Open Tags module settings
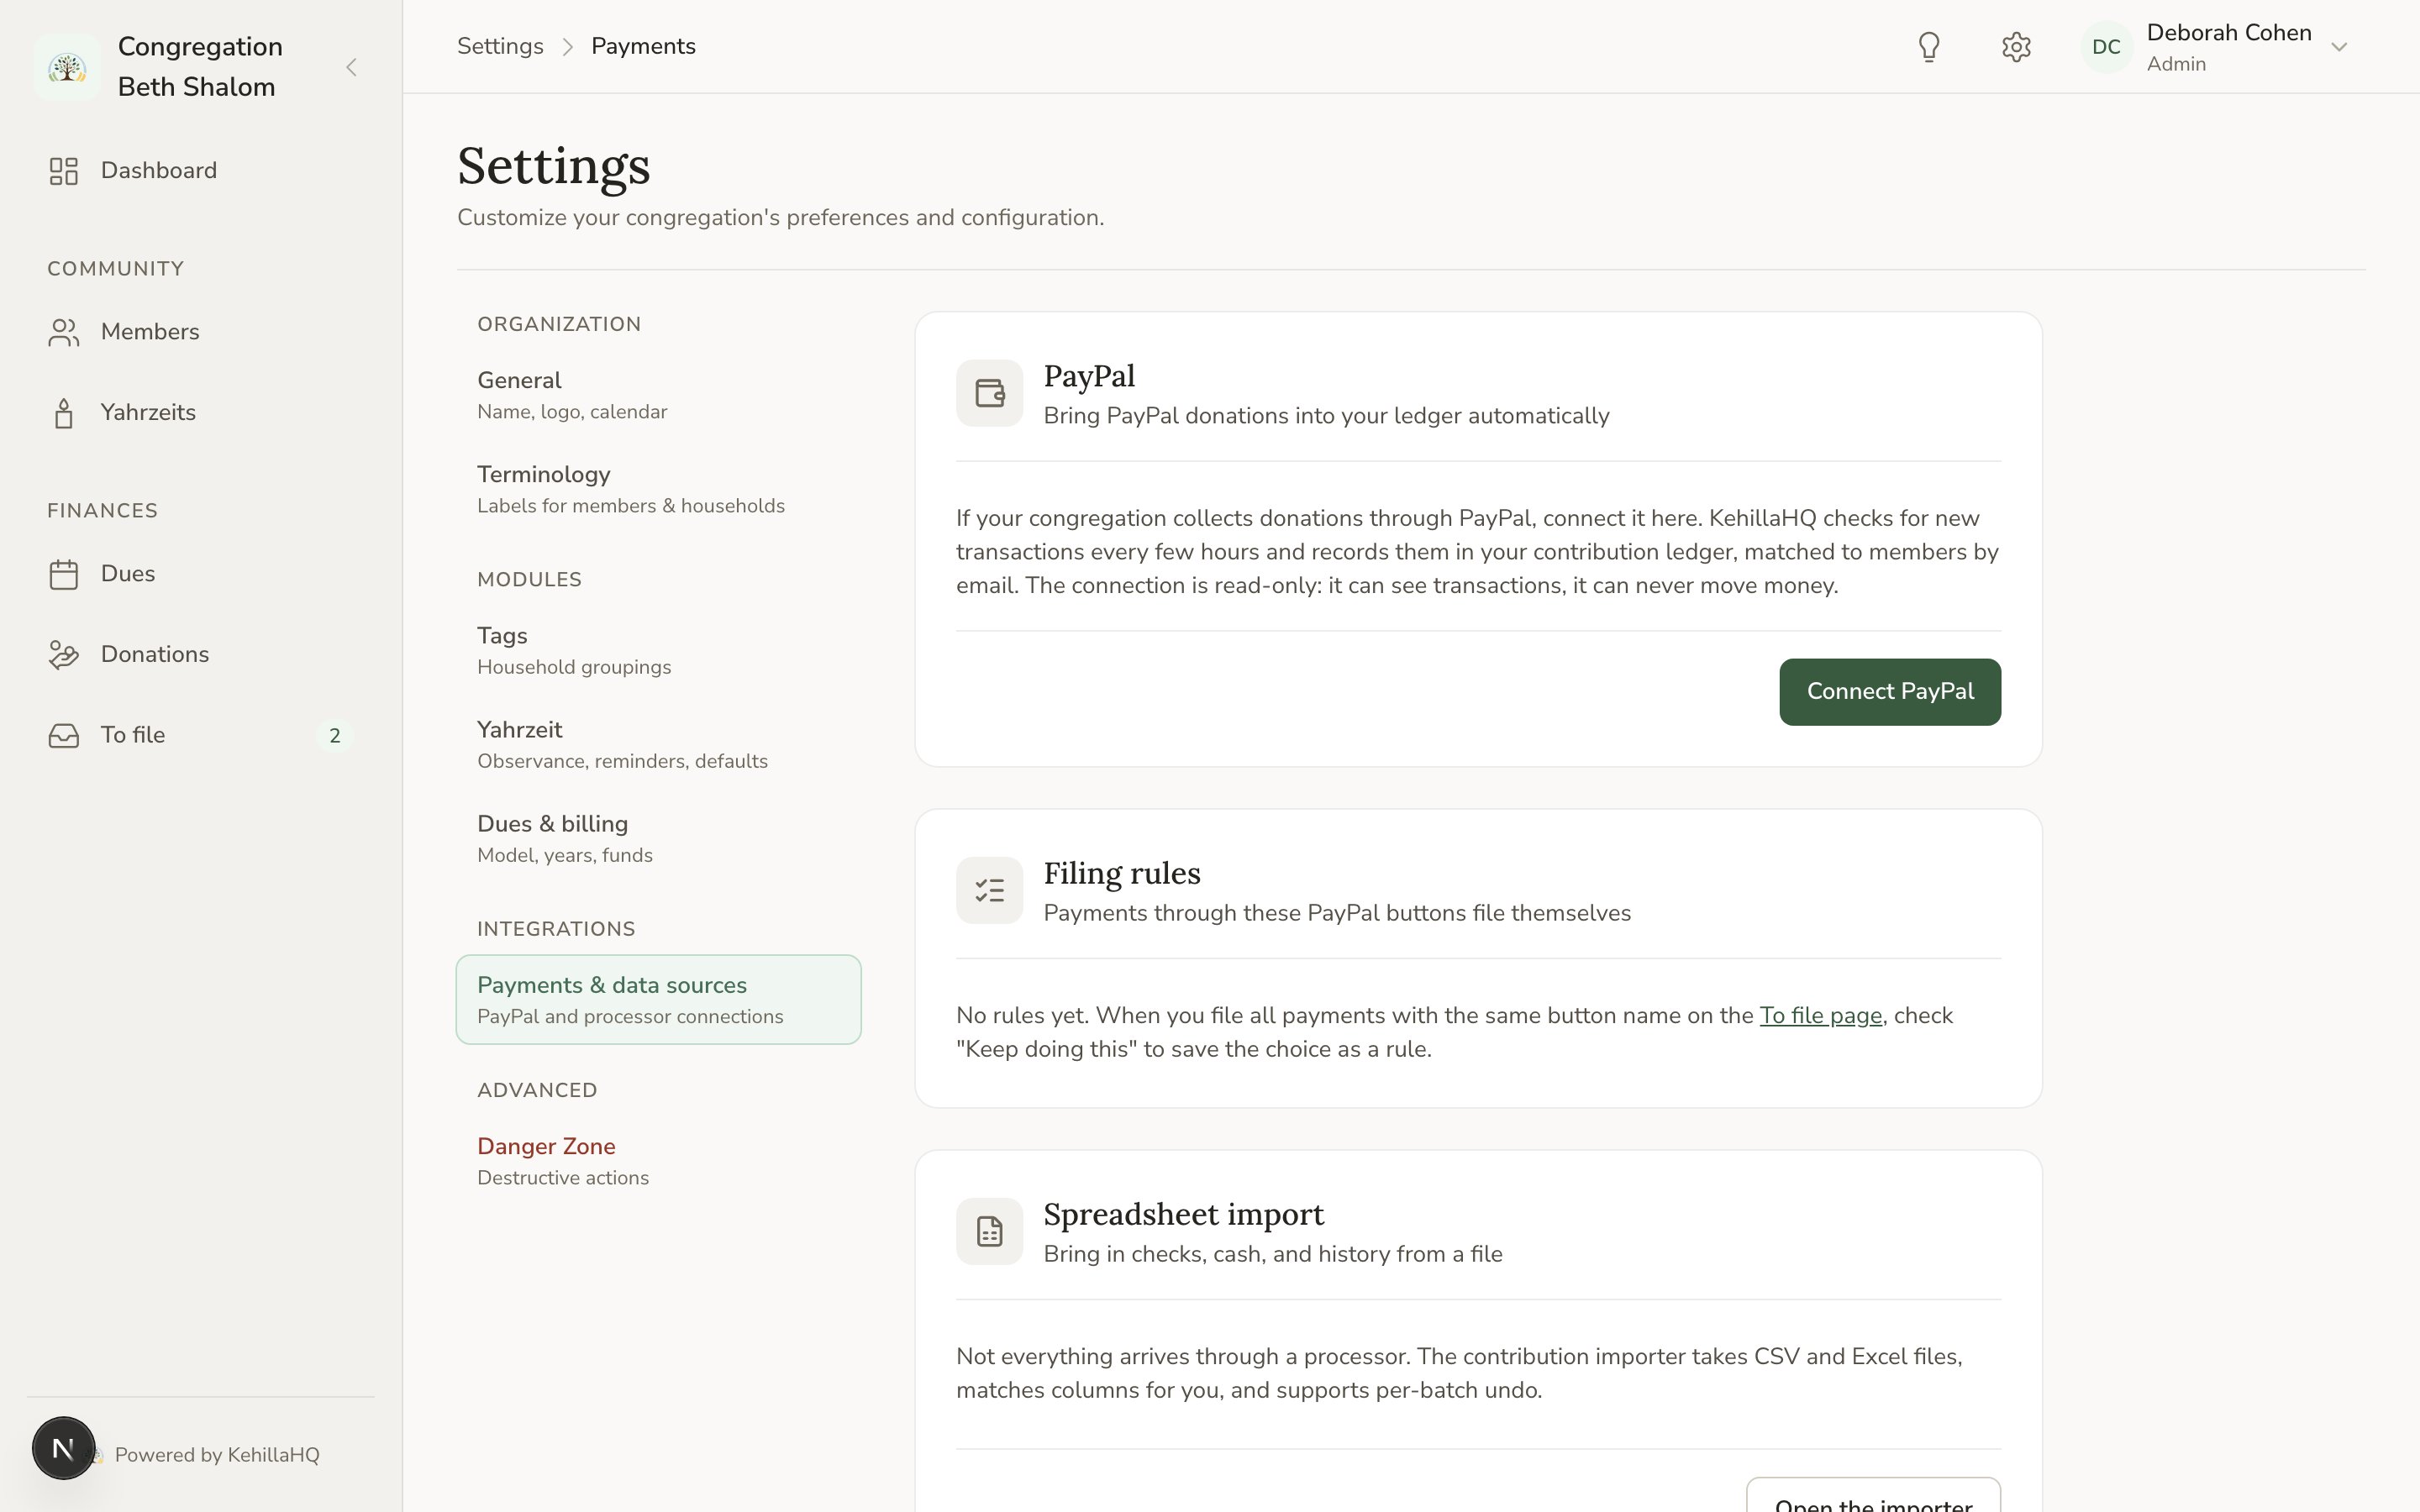Image resolution: width=2420 pixels, height=1512 pixels. 658,650
